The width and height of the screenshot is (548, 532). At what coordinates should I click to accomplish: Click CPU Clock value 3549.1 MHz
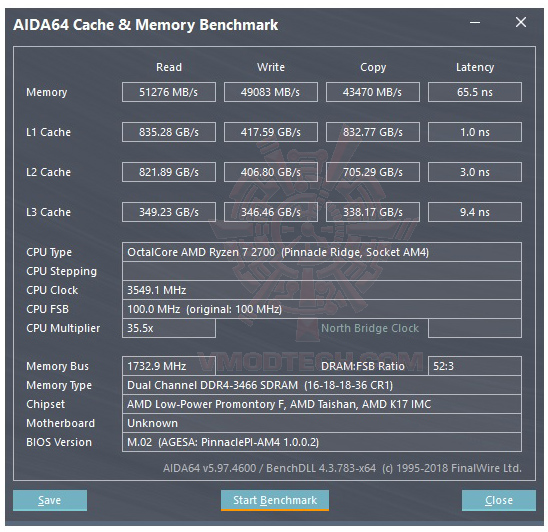point(322,290)
